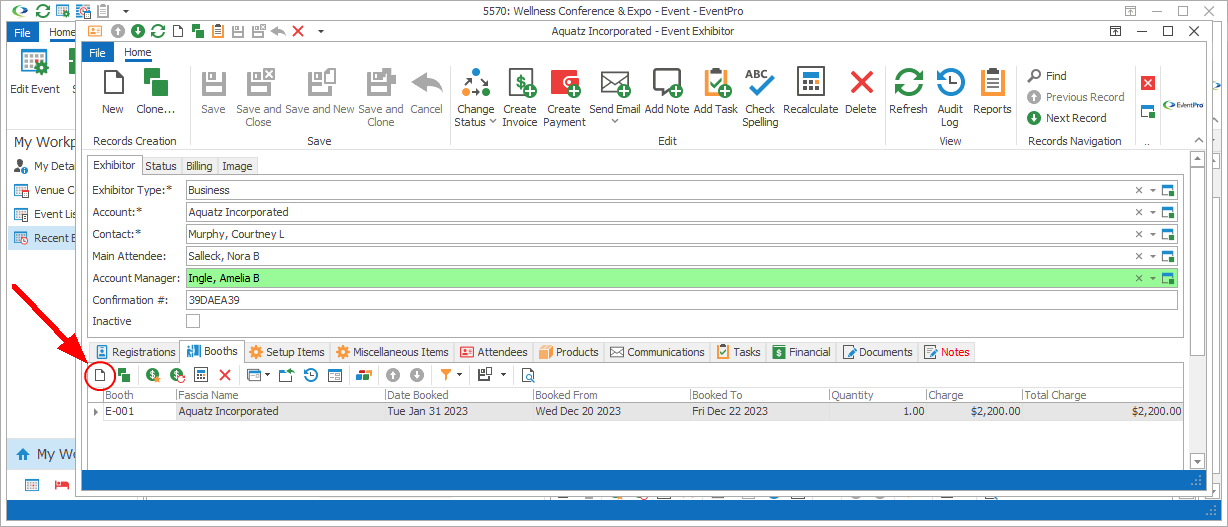Open Reports from the ribbon
Viewport: 1228px width, 527px height.
(x=992, y=91)
